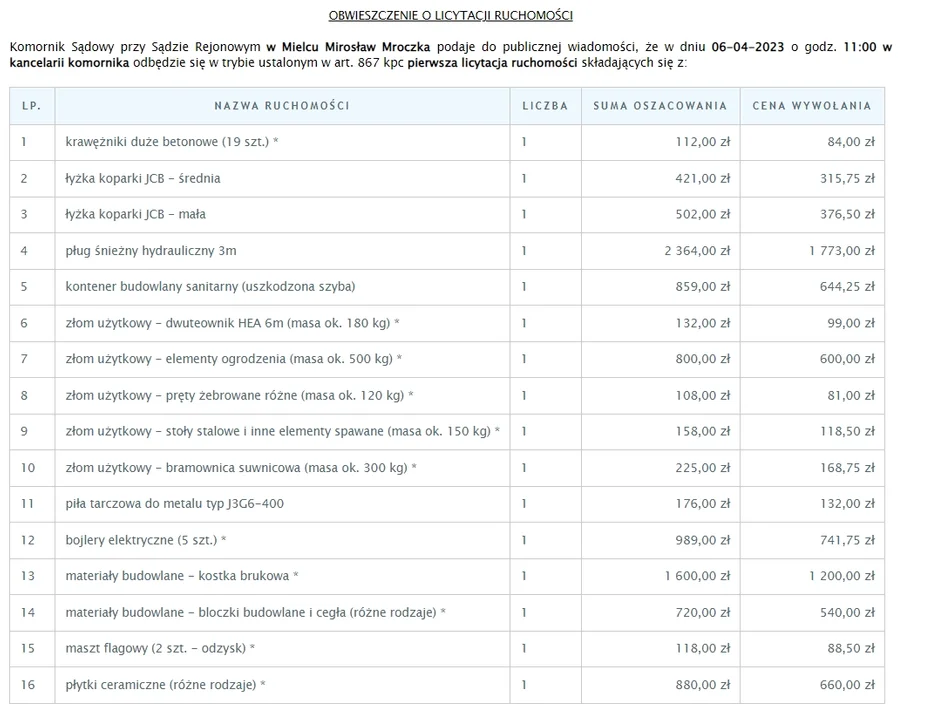Click estimate value 1 600,00 zł
Image resolution: width=929 pixels, height=720 pixels.
[x=697, y=576]
